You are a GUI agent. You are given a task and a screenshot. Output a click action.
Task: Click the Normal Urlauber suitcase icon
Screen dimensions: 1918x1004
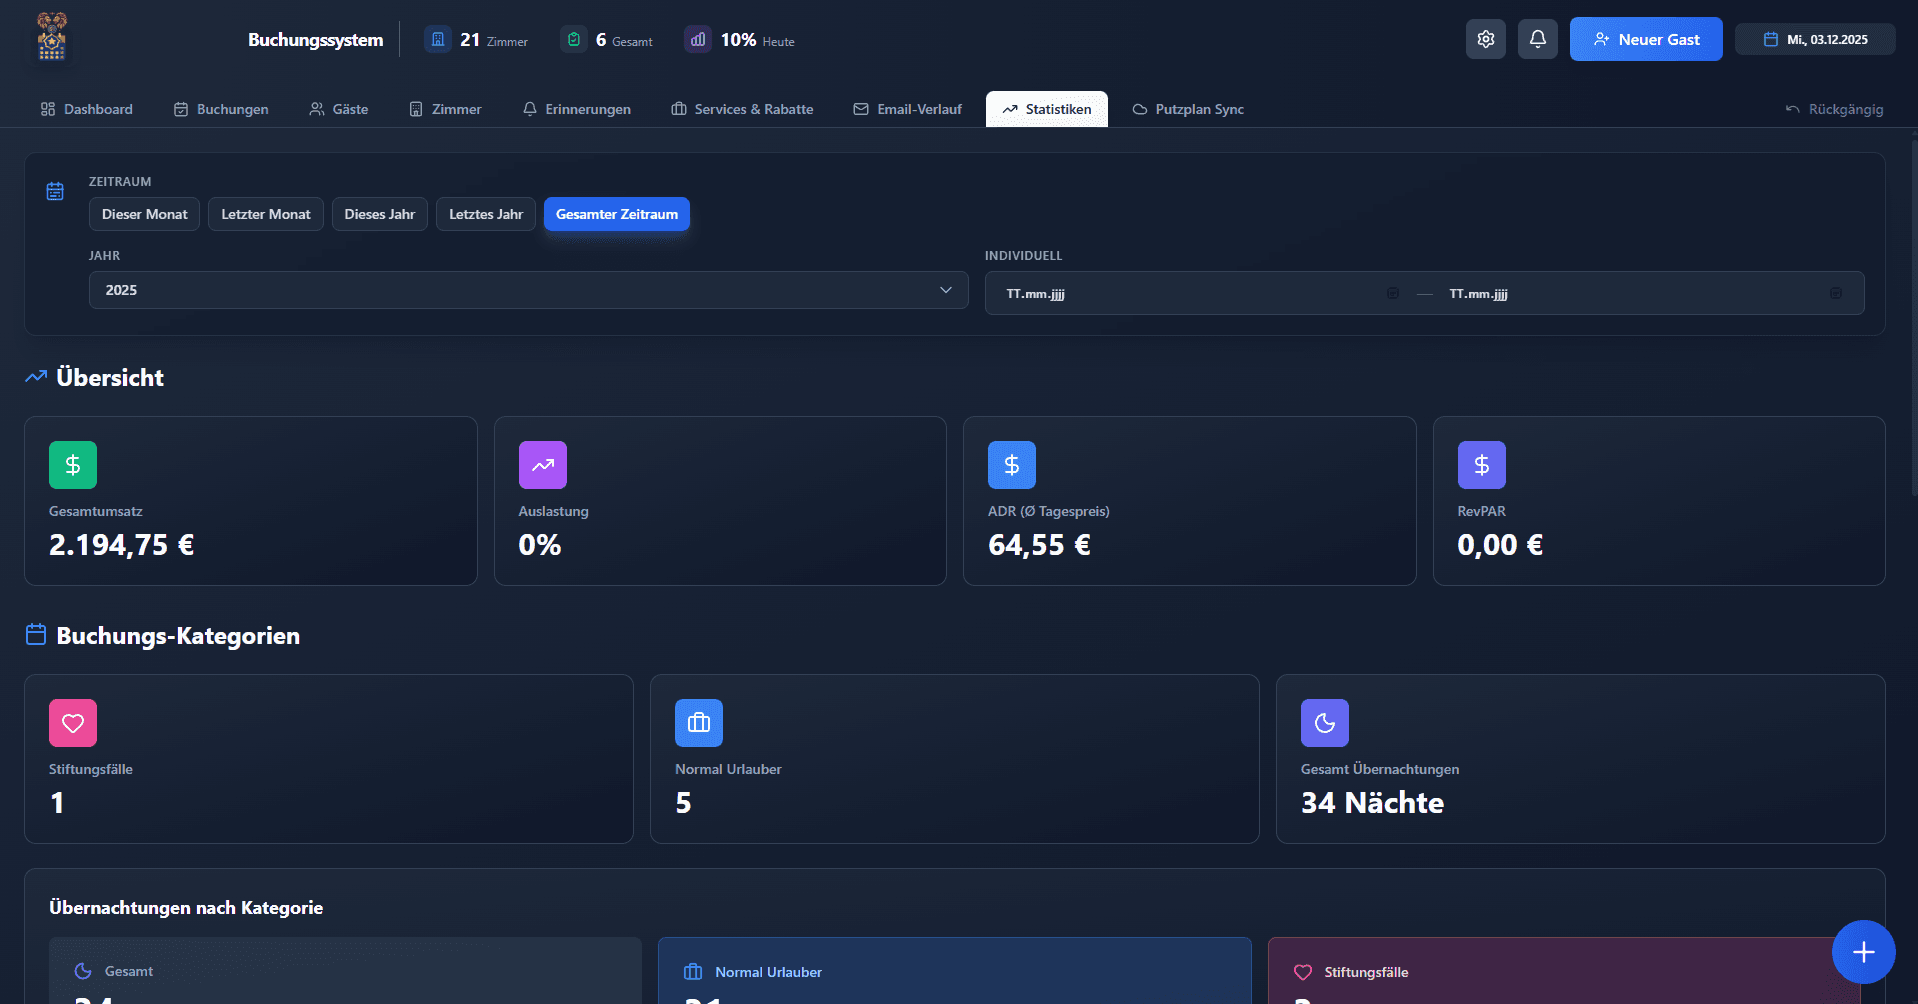click(698, 723)
